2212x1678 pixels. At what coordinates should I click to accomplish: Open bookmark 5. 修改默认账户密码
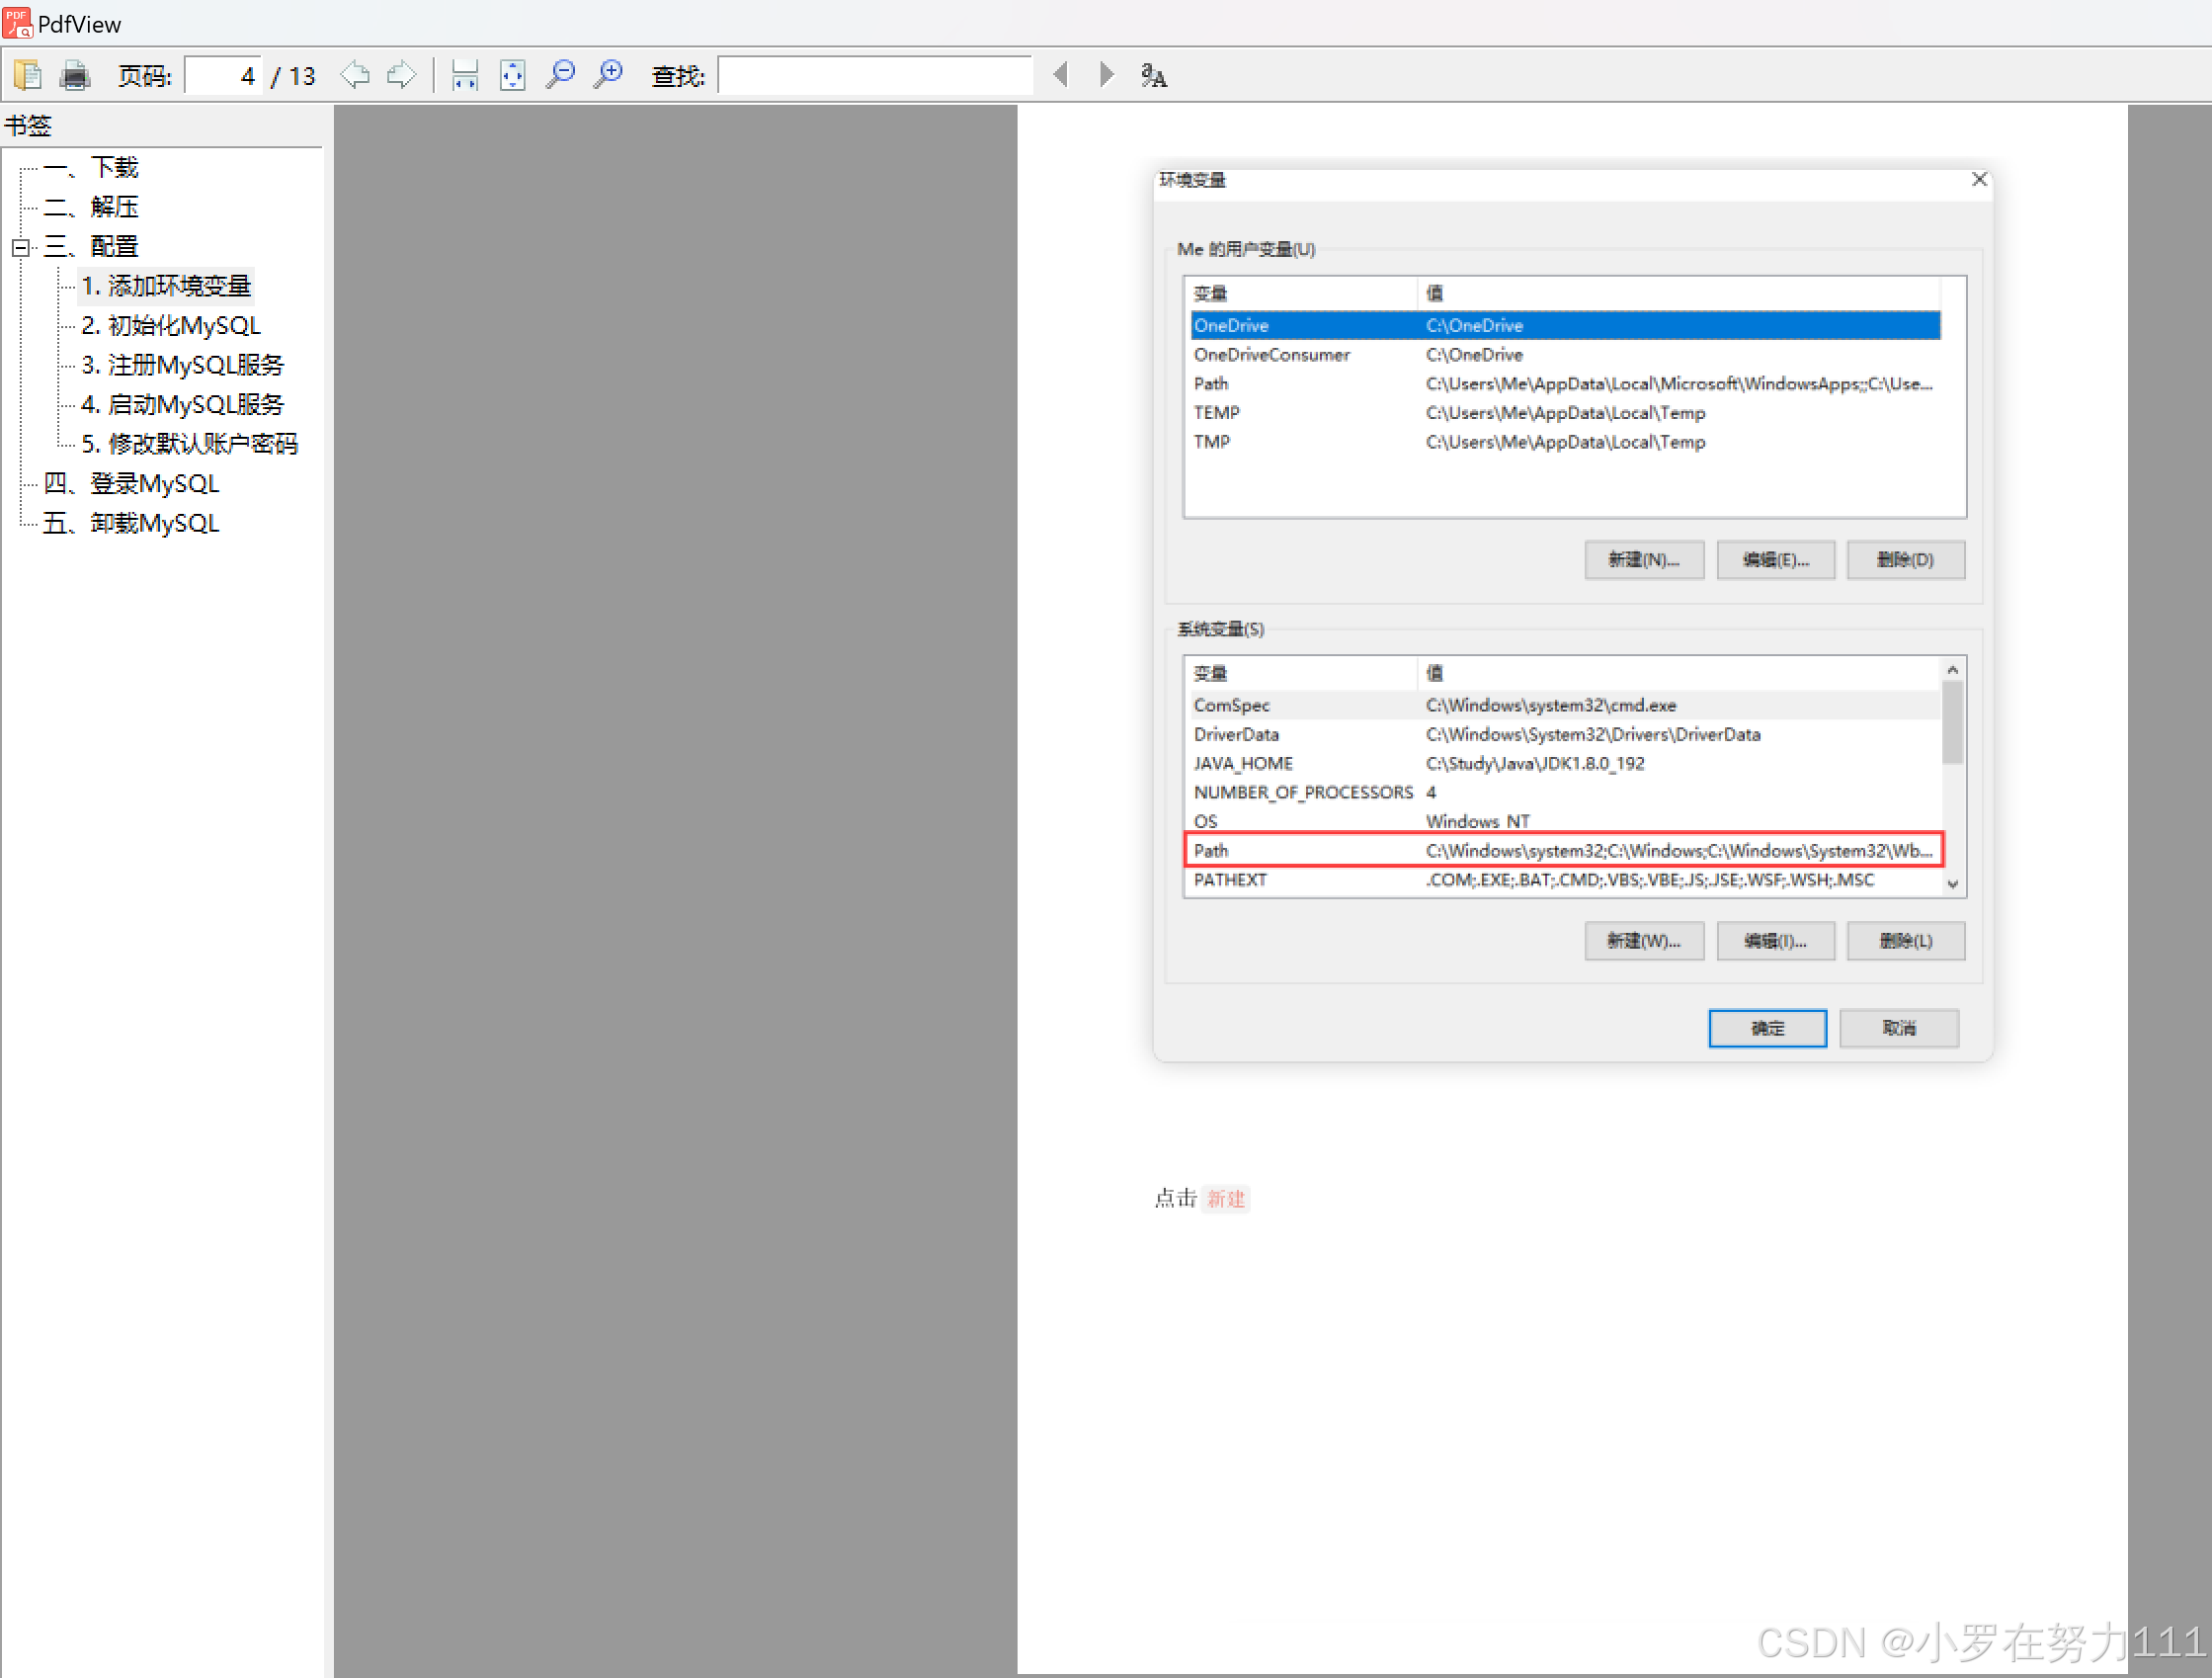(x=189, y=444)
